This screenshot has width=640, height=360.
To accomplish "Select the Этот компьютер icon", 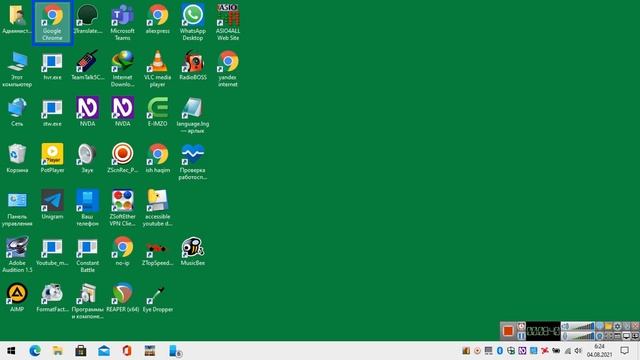I will coord(17,69).
